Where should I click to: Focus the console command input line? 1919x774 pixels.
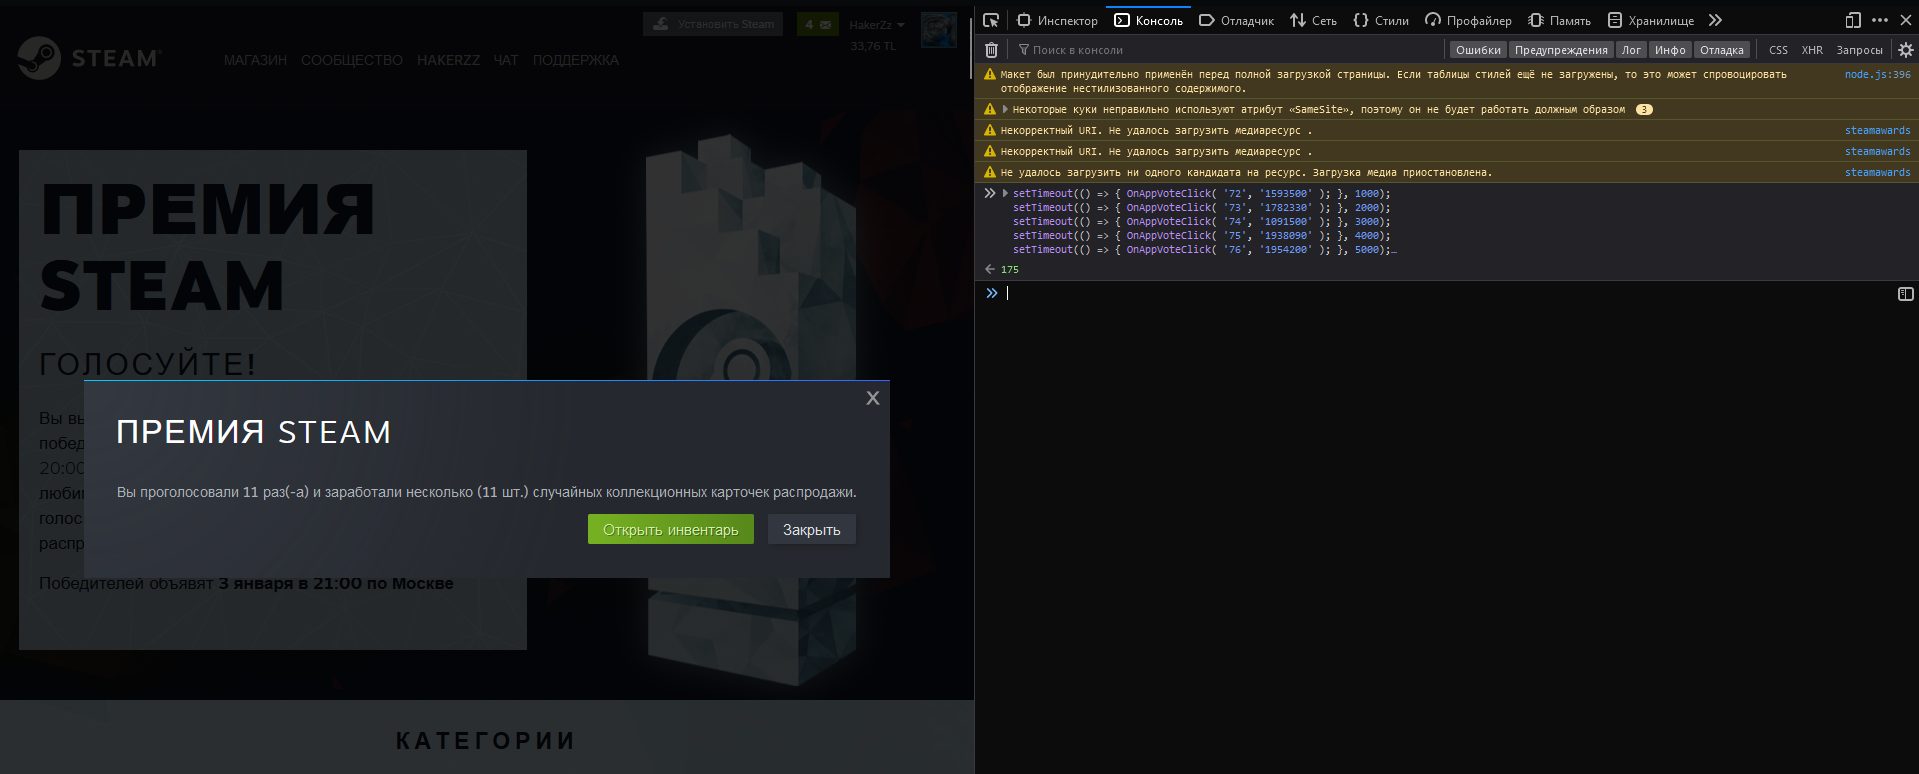click(1448, 294)
